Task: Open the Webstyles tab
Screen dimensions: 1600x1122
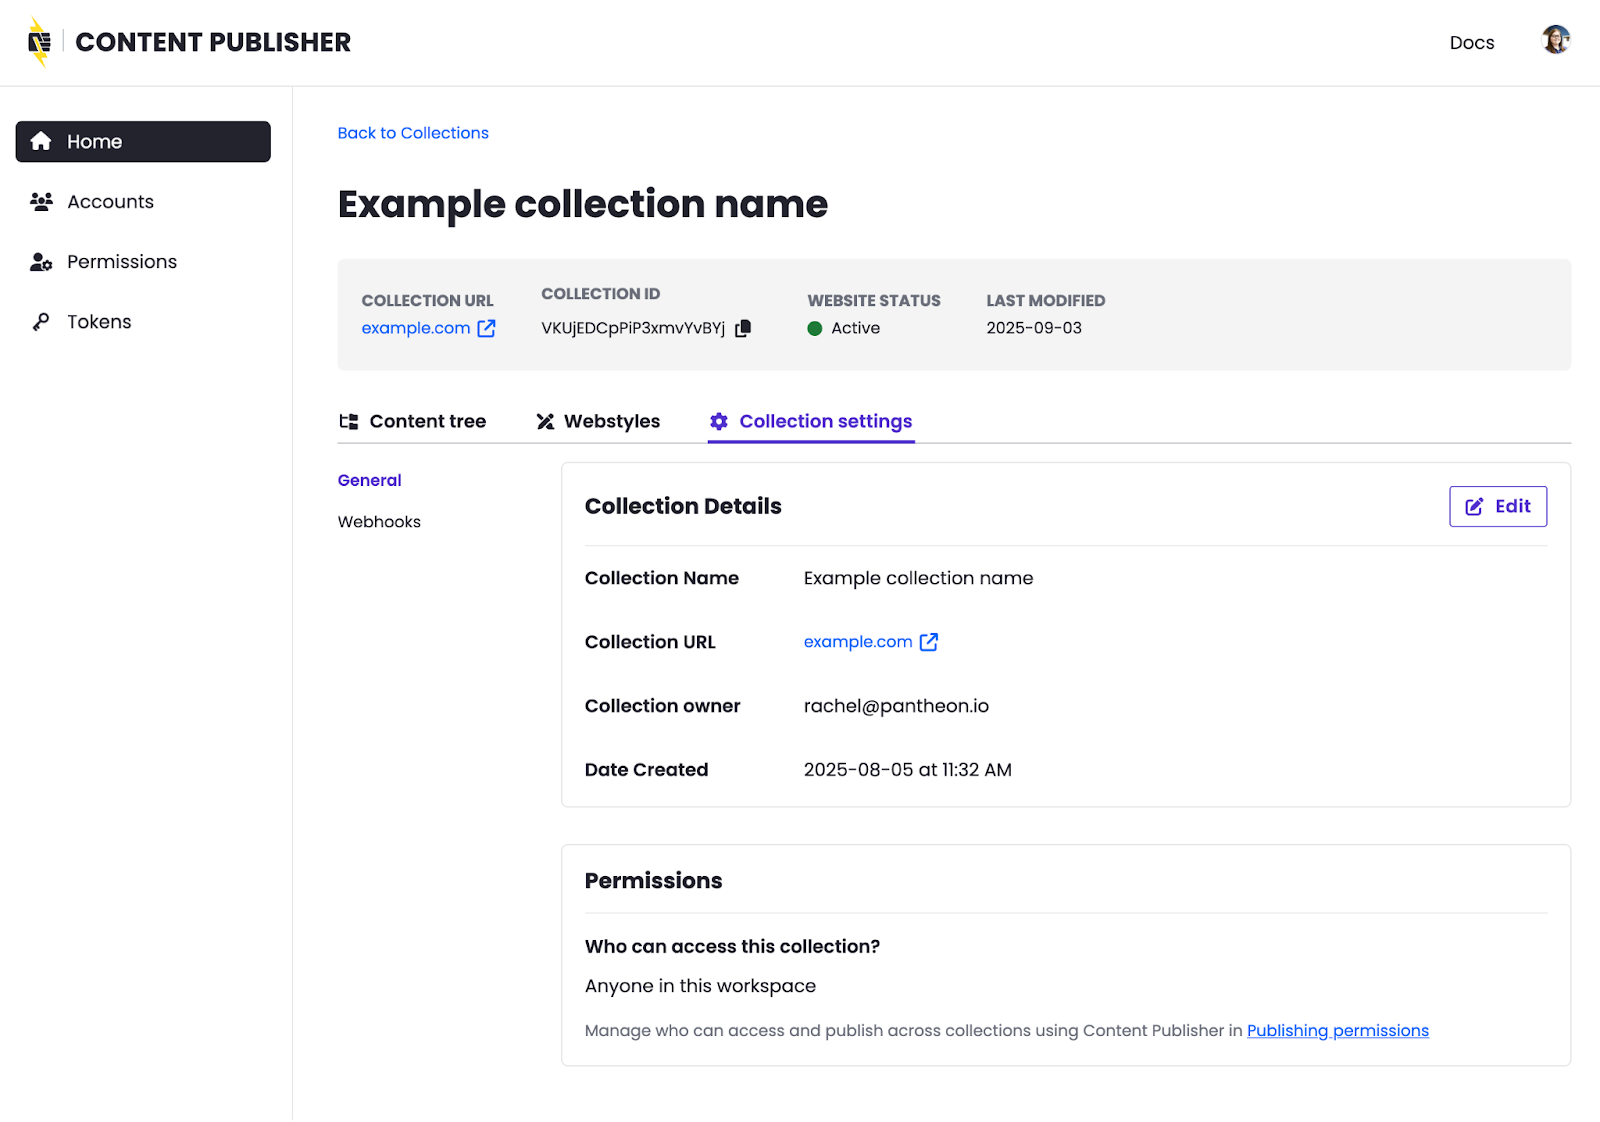Action: (598, 421)
